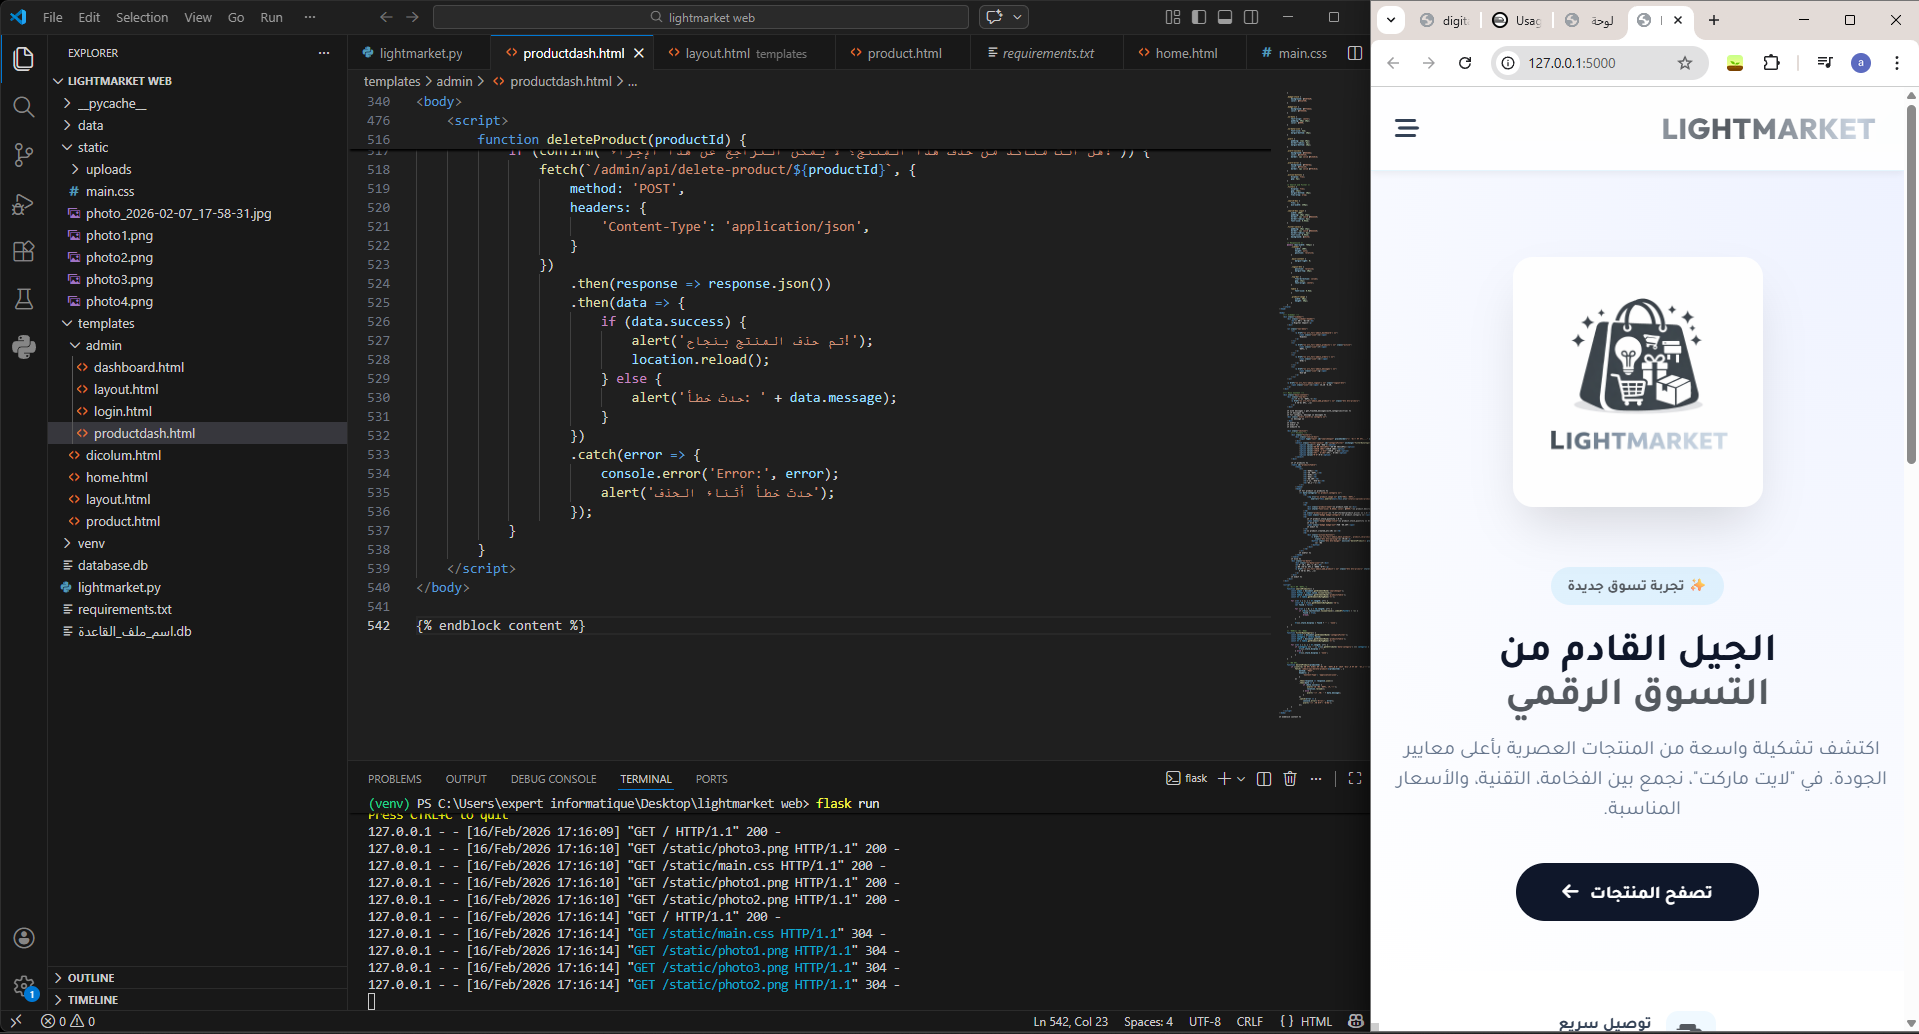Toggle the bottom panel layout button
Image resolution: width=1919 pixels, height=1034 pixels.
[x=1225, y=17]
